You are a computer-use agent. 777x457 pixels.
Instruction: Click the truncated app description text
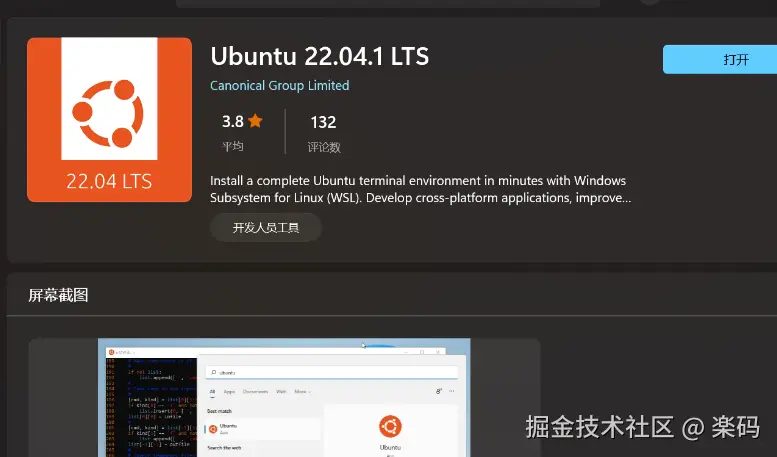pos(420,189)
